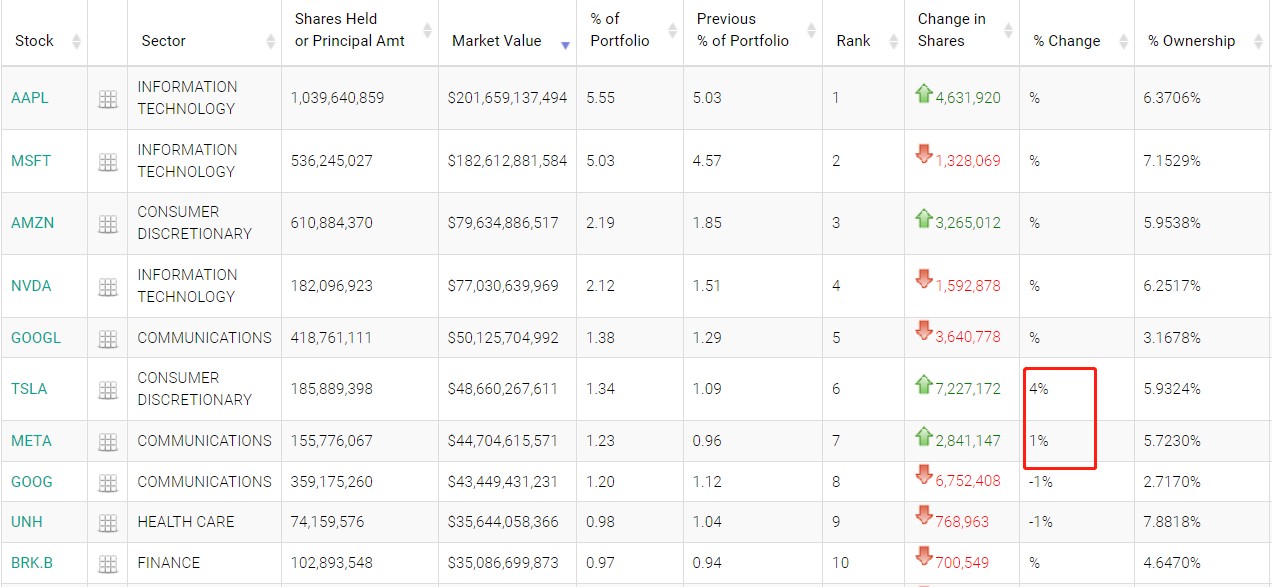Sort by Change in Shares column
1272x587 pixels.
coord(951,30)
